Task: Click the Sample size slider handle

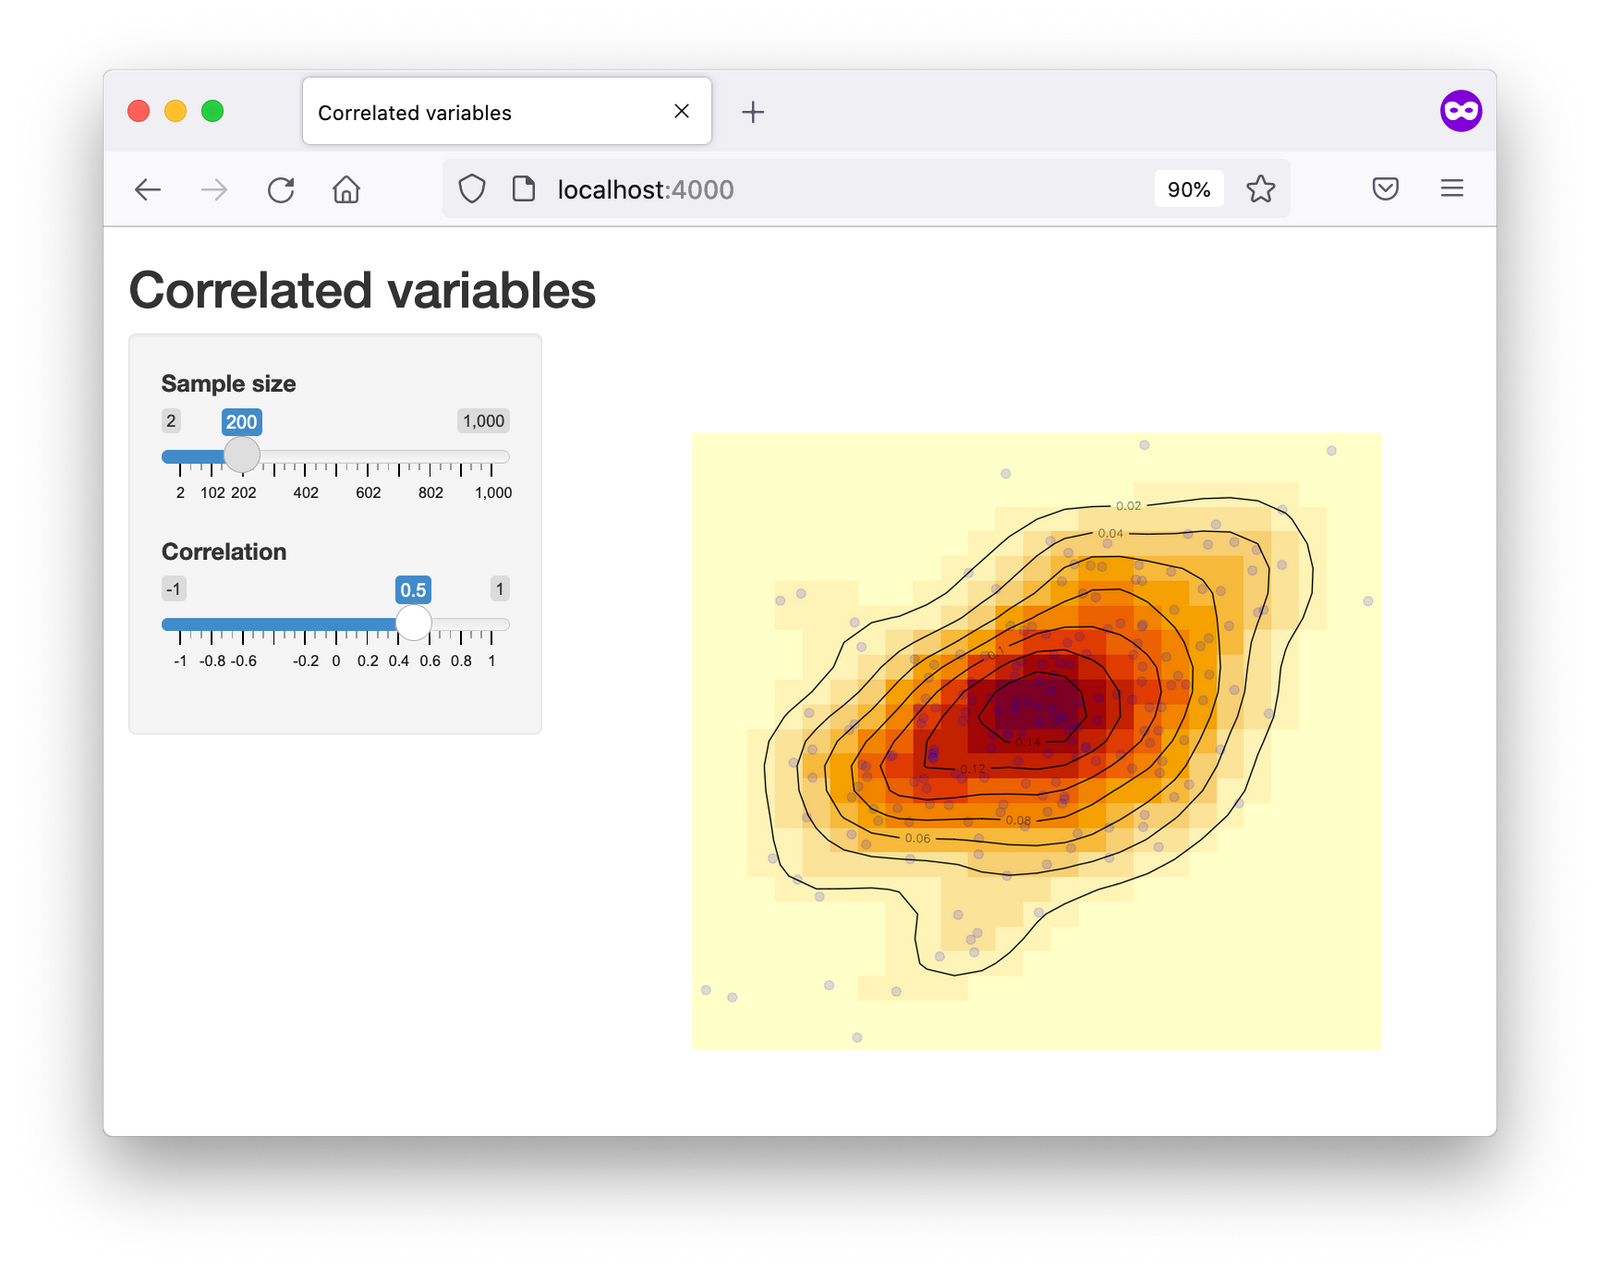Action: [x=241, y=456]
